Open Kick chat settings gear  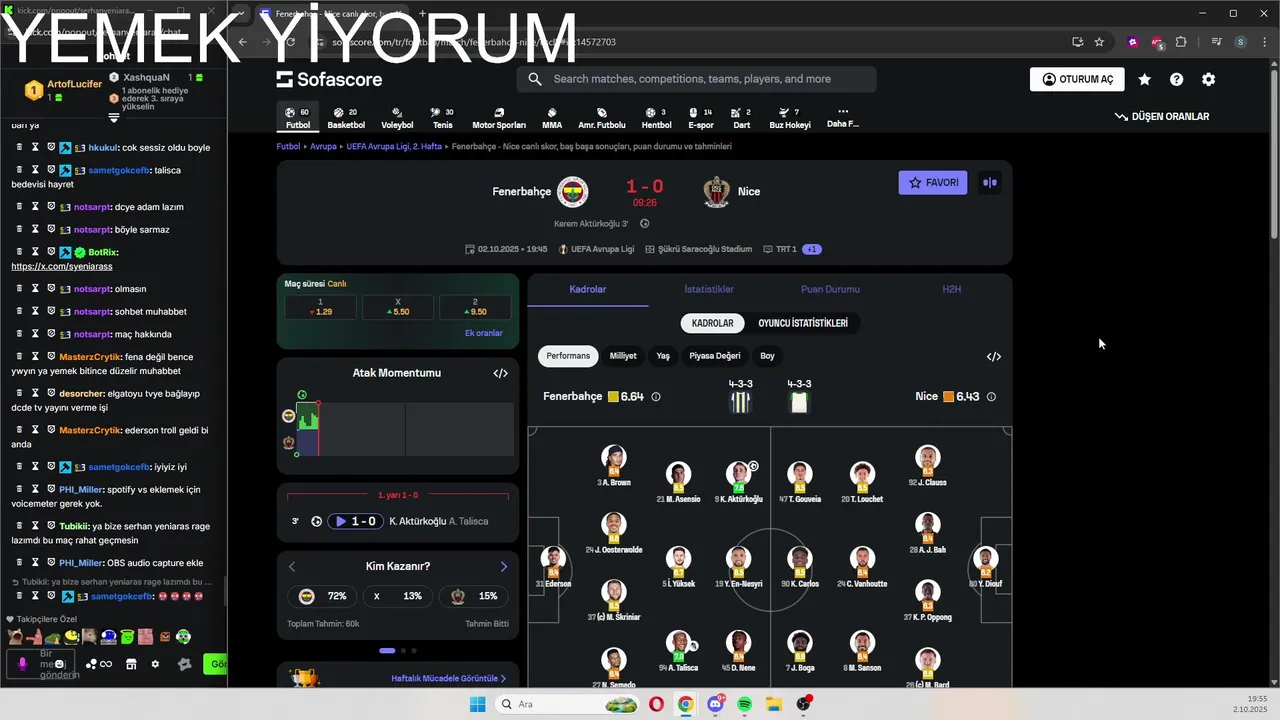155,663
